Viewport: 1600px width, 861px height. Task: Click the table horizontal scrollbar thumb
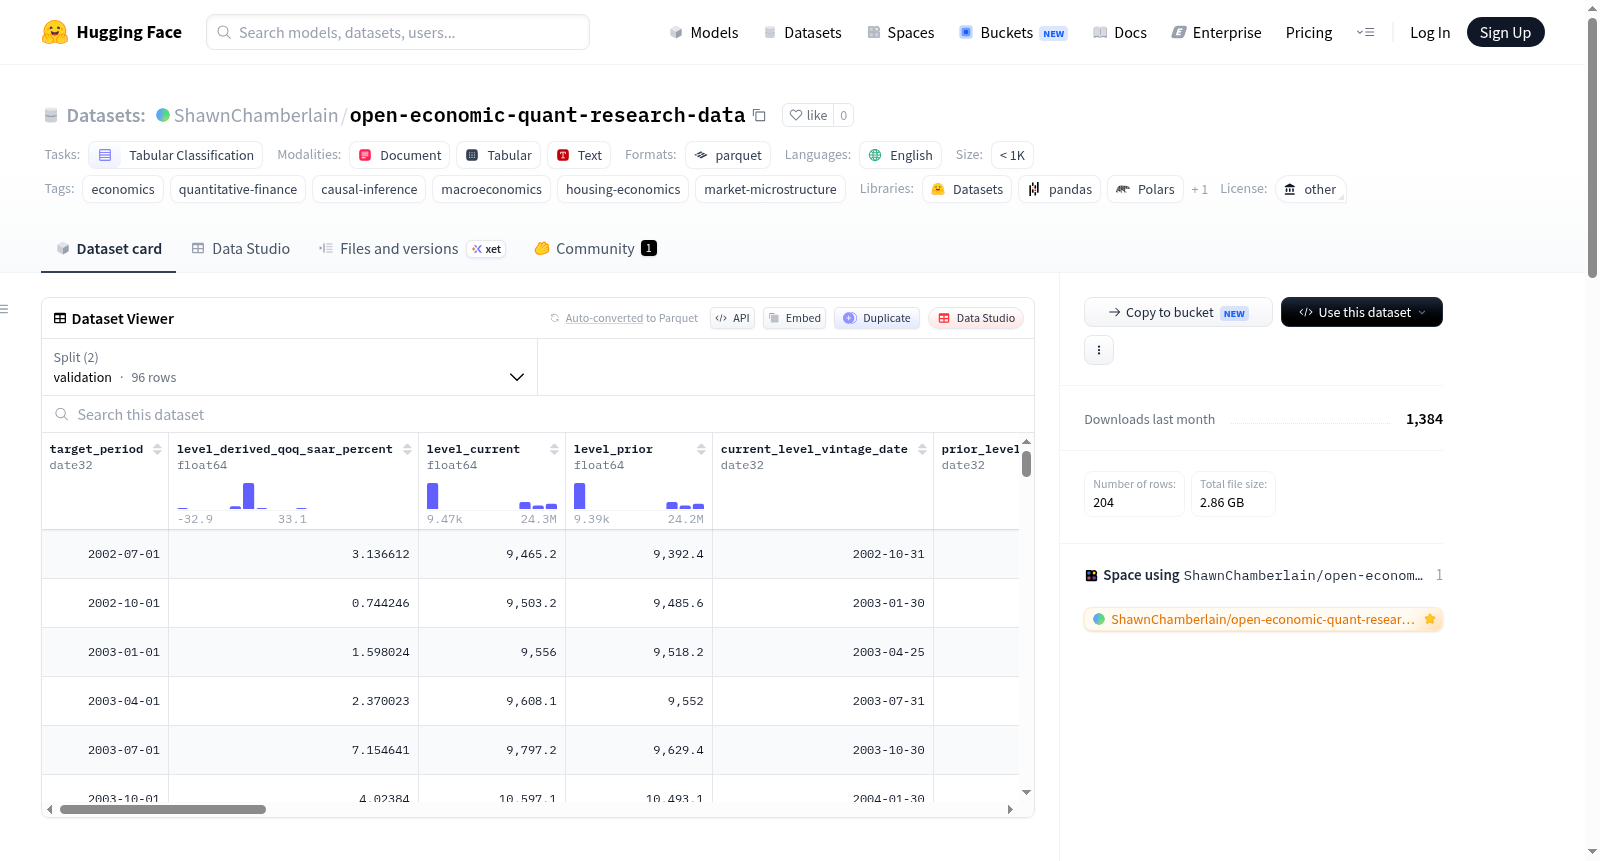click(x=163, y=809)
